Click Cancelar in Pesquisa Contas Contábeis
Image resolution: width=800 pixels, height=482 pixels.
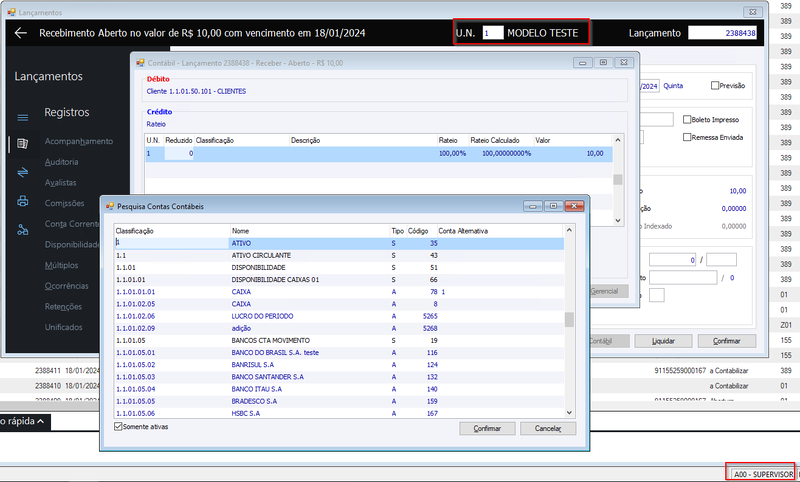(x=548, y=428)
